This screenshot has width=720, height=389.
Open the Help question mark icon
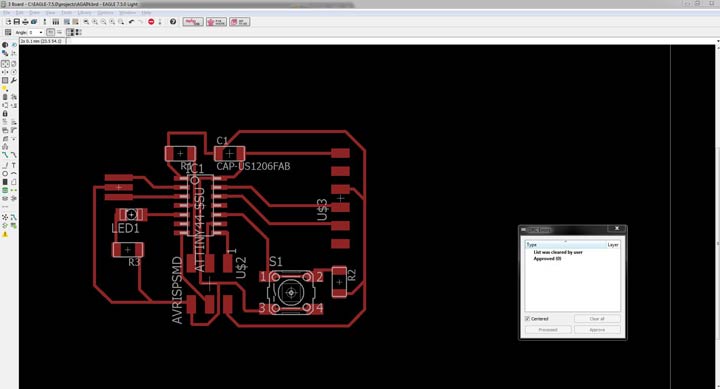click(x=173, y=22)
